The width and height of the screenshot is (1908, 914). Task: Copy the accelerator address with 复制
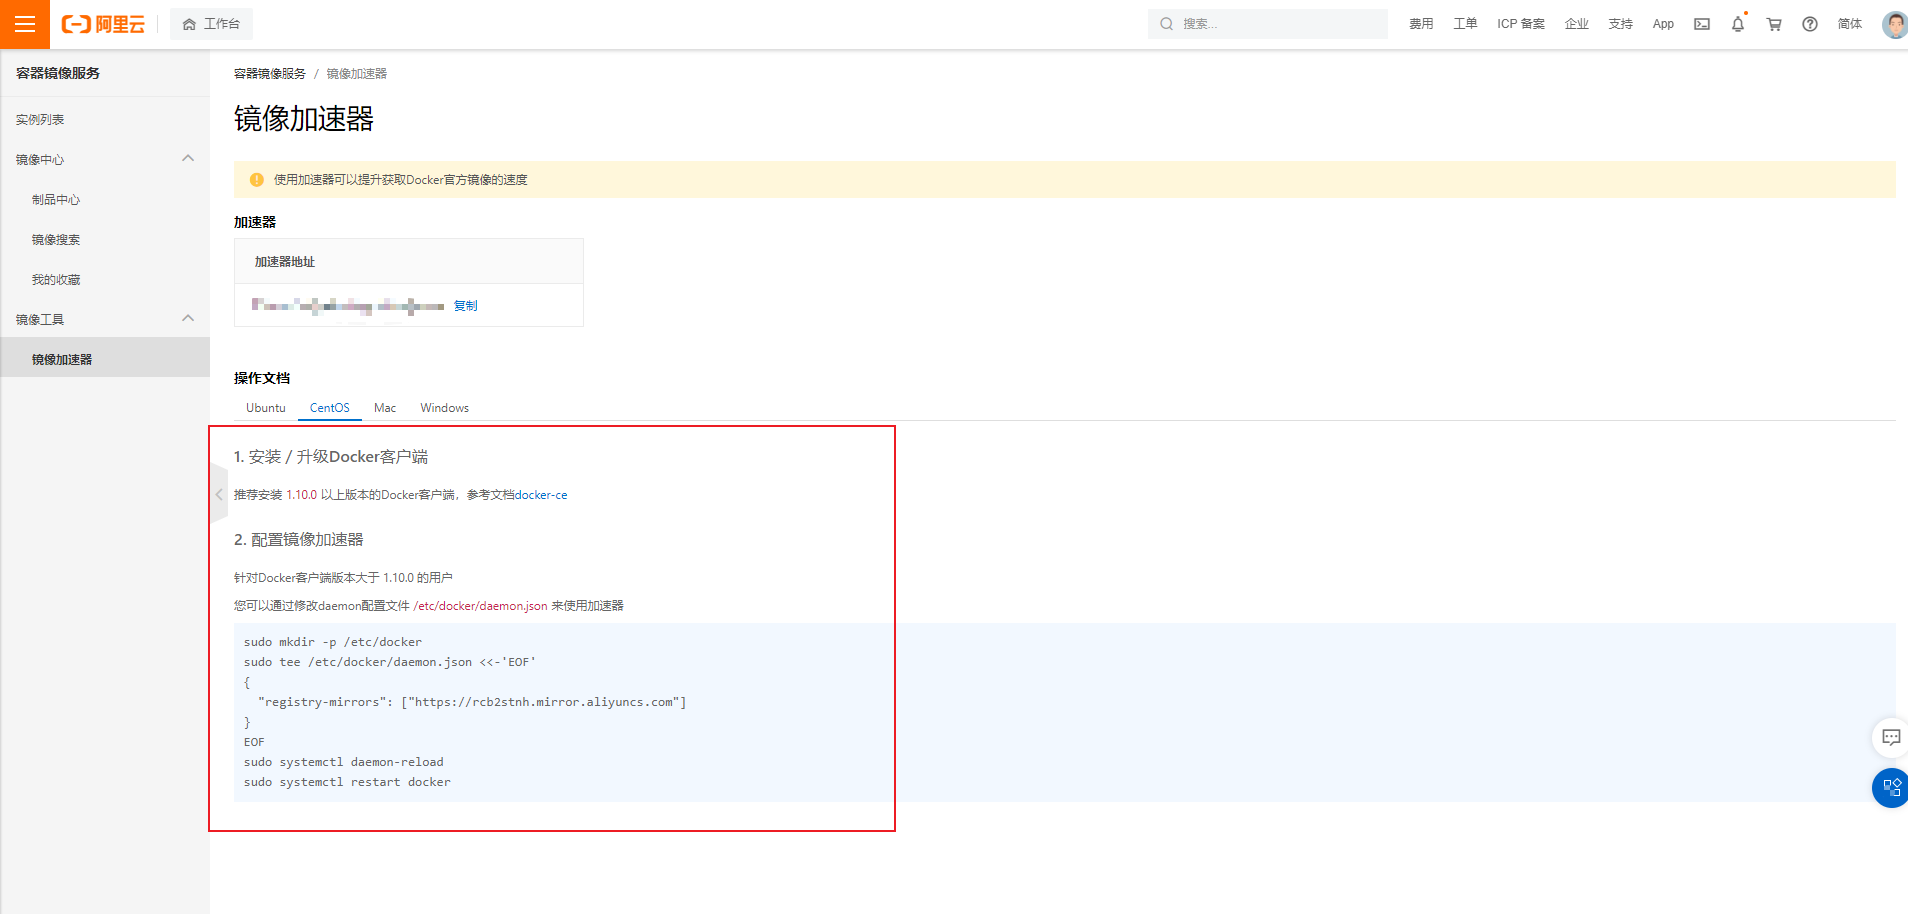point(466,306)
